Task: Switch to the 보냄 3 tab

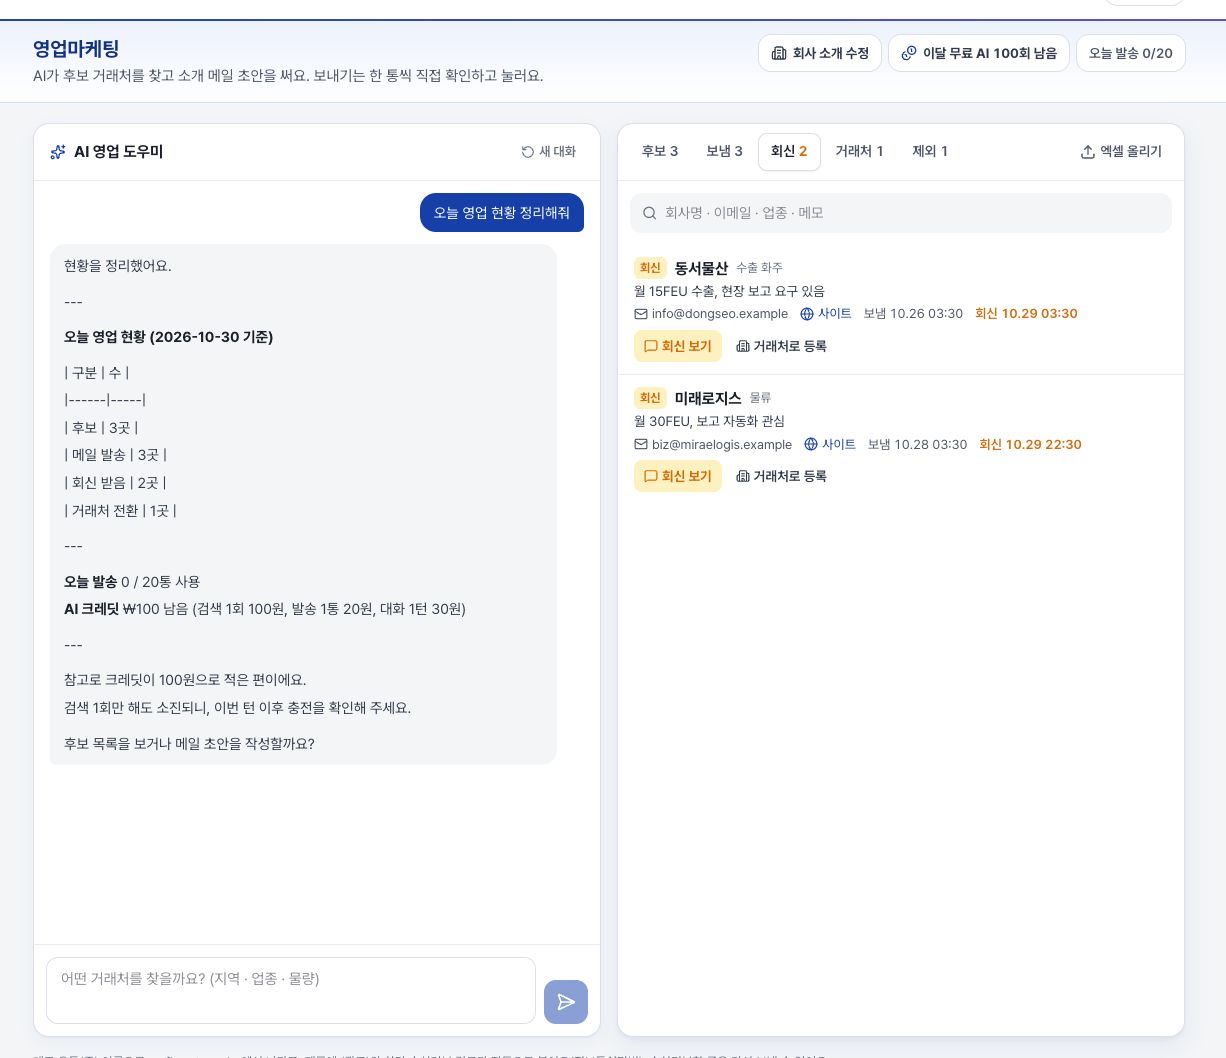Action: point(724,151)
